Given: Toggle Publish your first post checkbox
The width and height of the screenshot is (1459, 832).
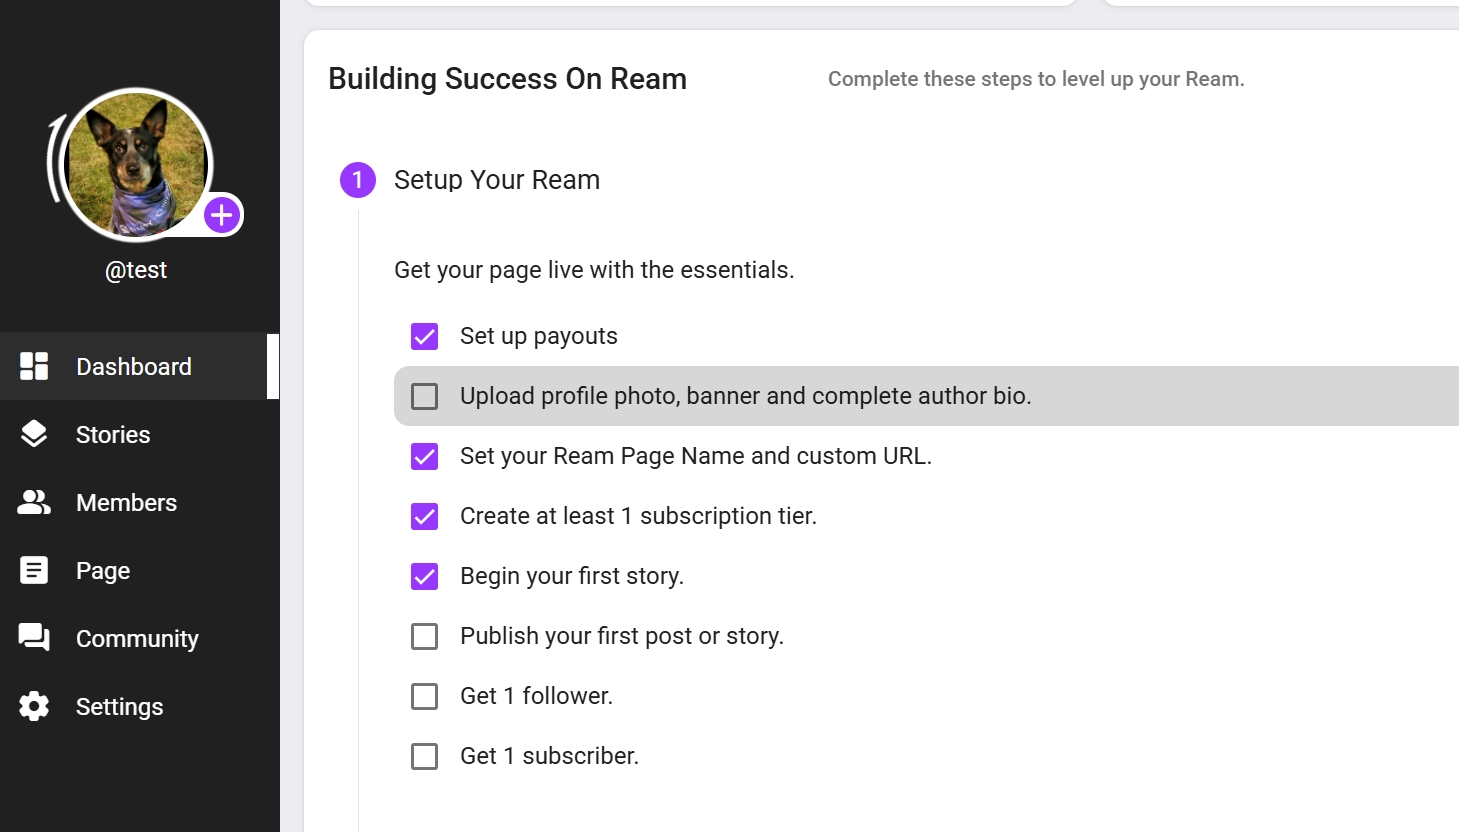Looking at the screenshot, I should [425, 636].
